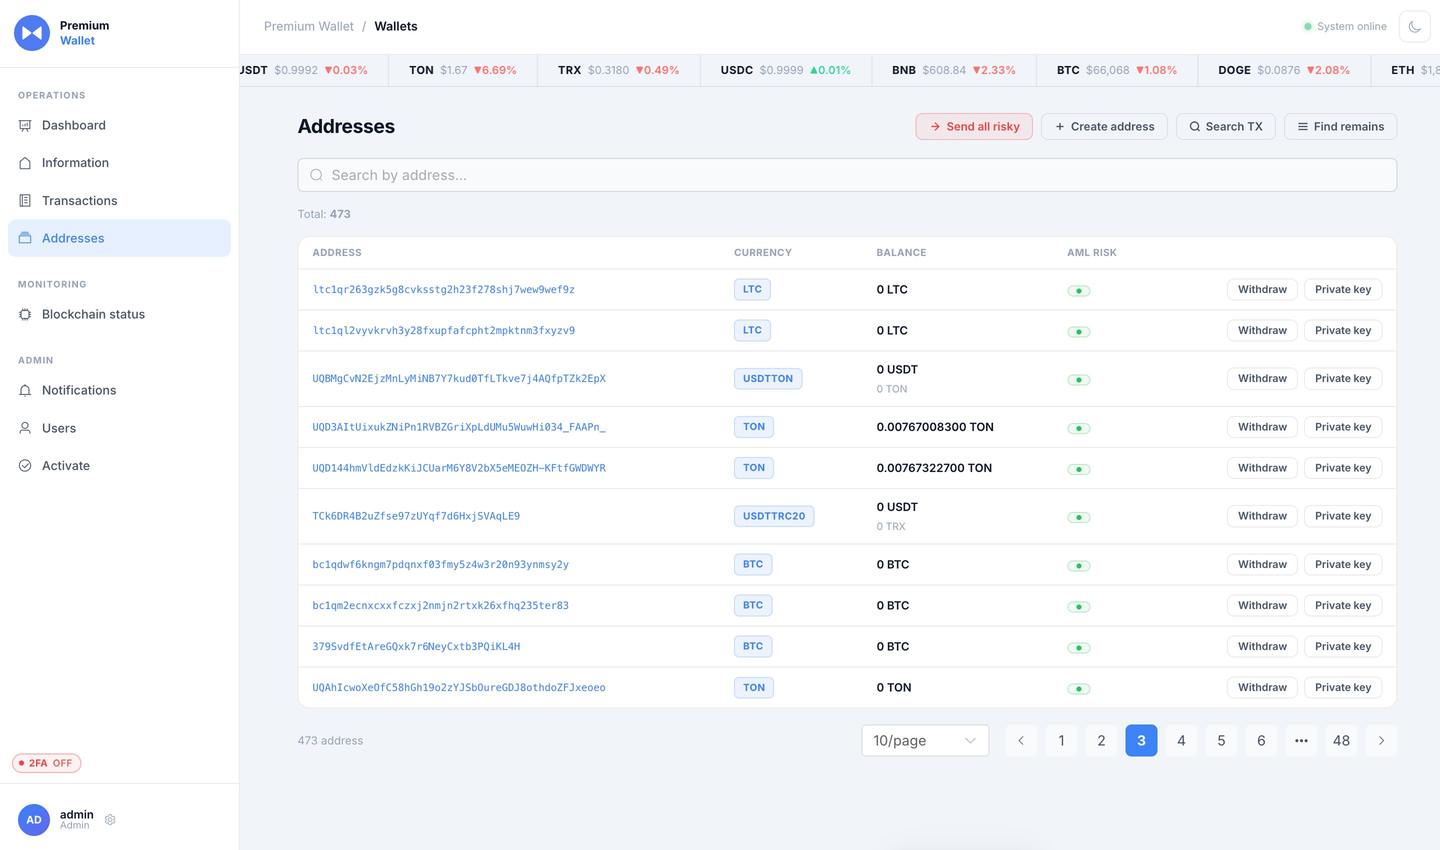Select Addresses in the sidebar
This screenshot has width=1440, height=850.
coord(119,238)
